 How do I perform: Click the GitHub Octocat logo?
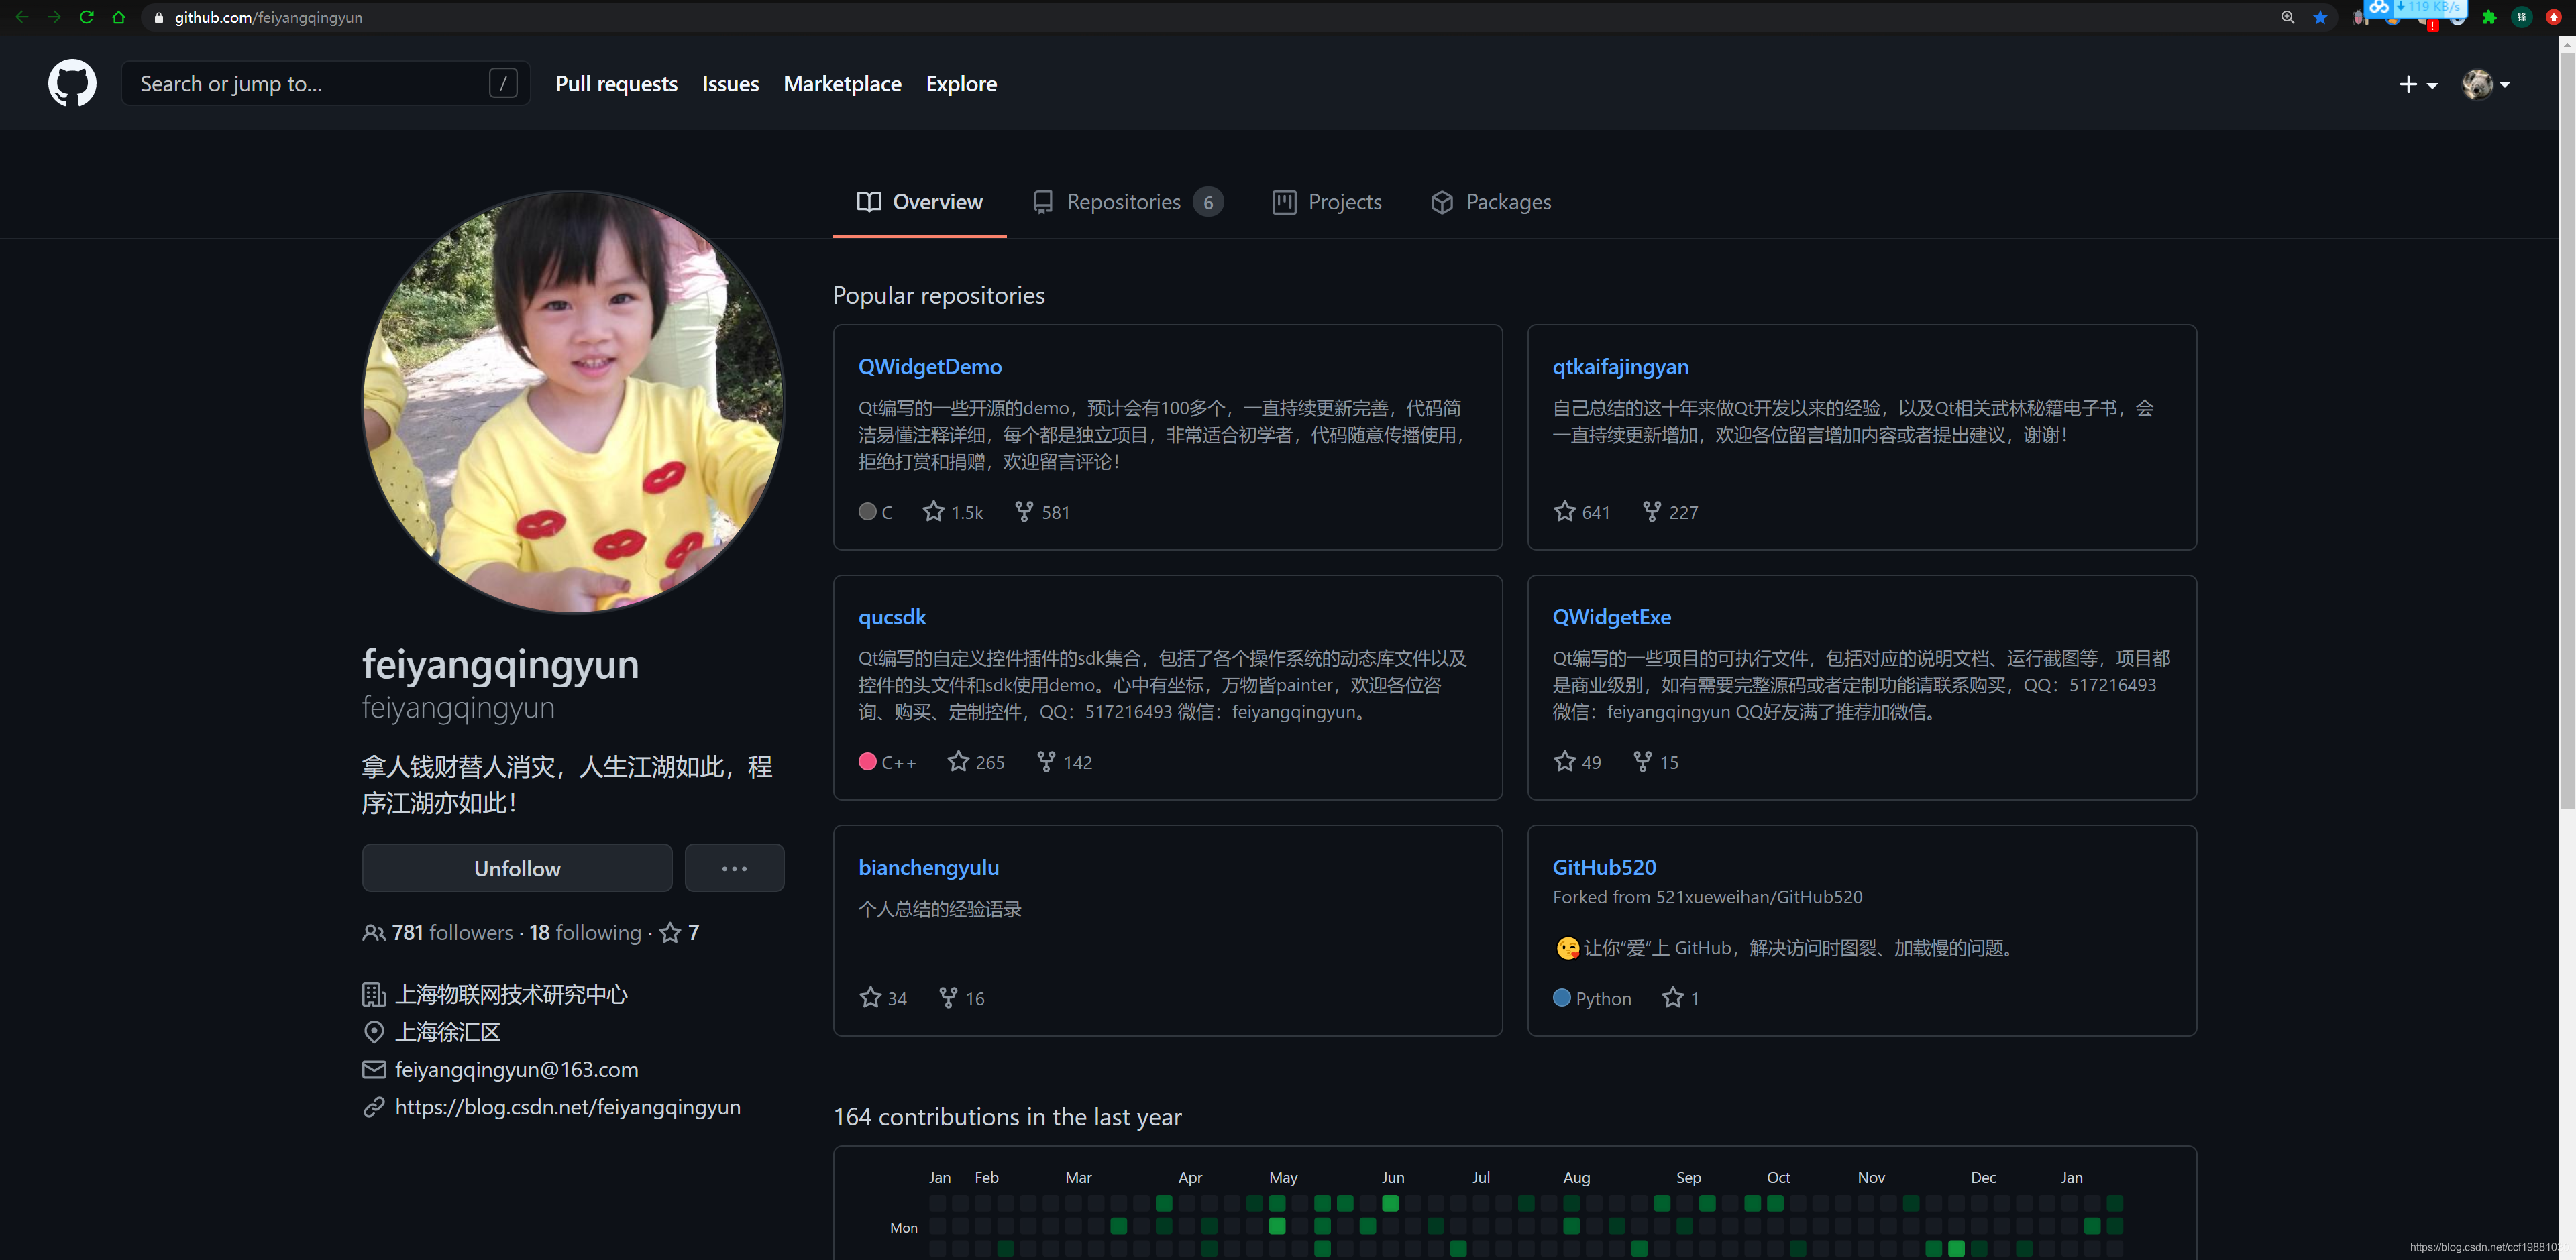click(72, 83)
